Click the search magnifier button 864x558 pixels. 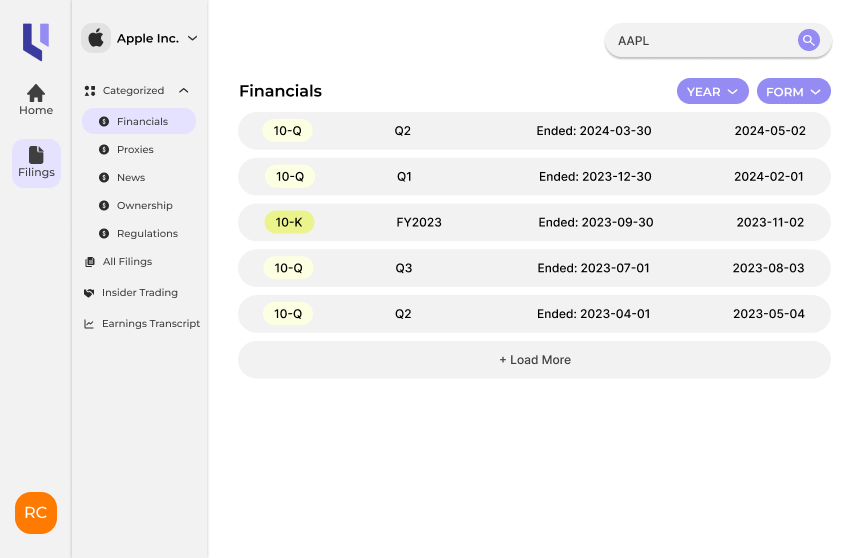coord(808,40)
